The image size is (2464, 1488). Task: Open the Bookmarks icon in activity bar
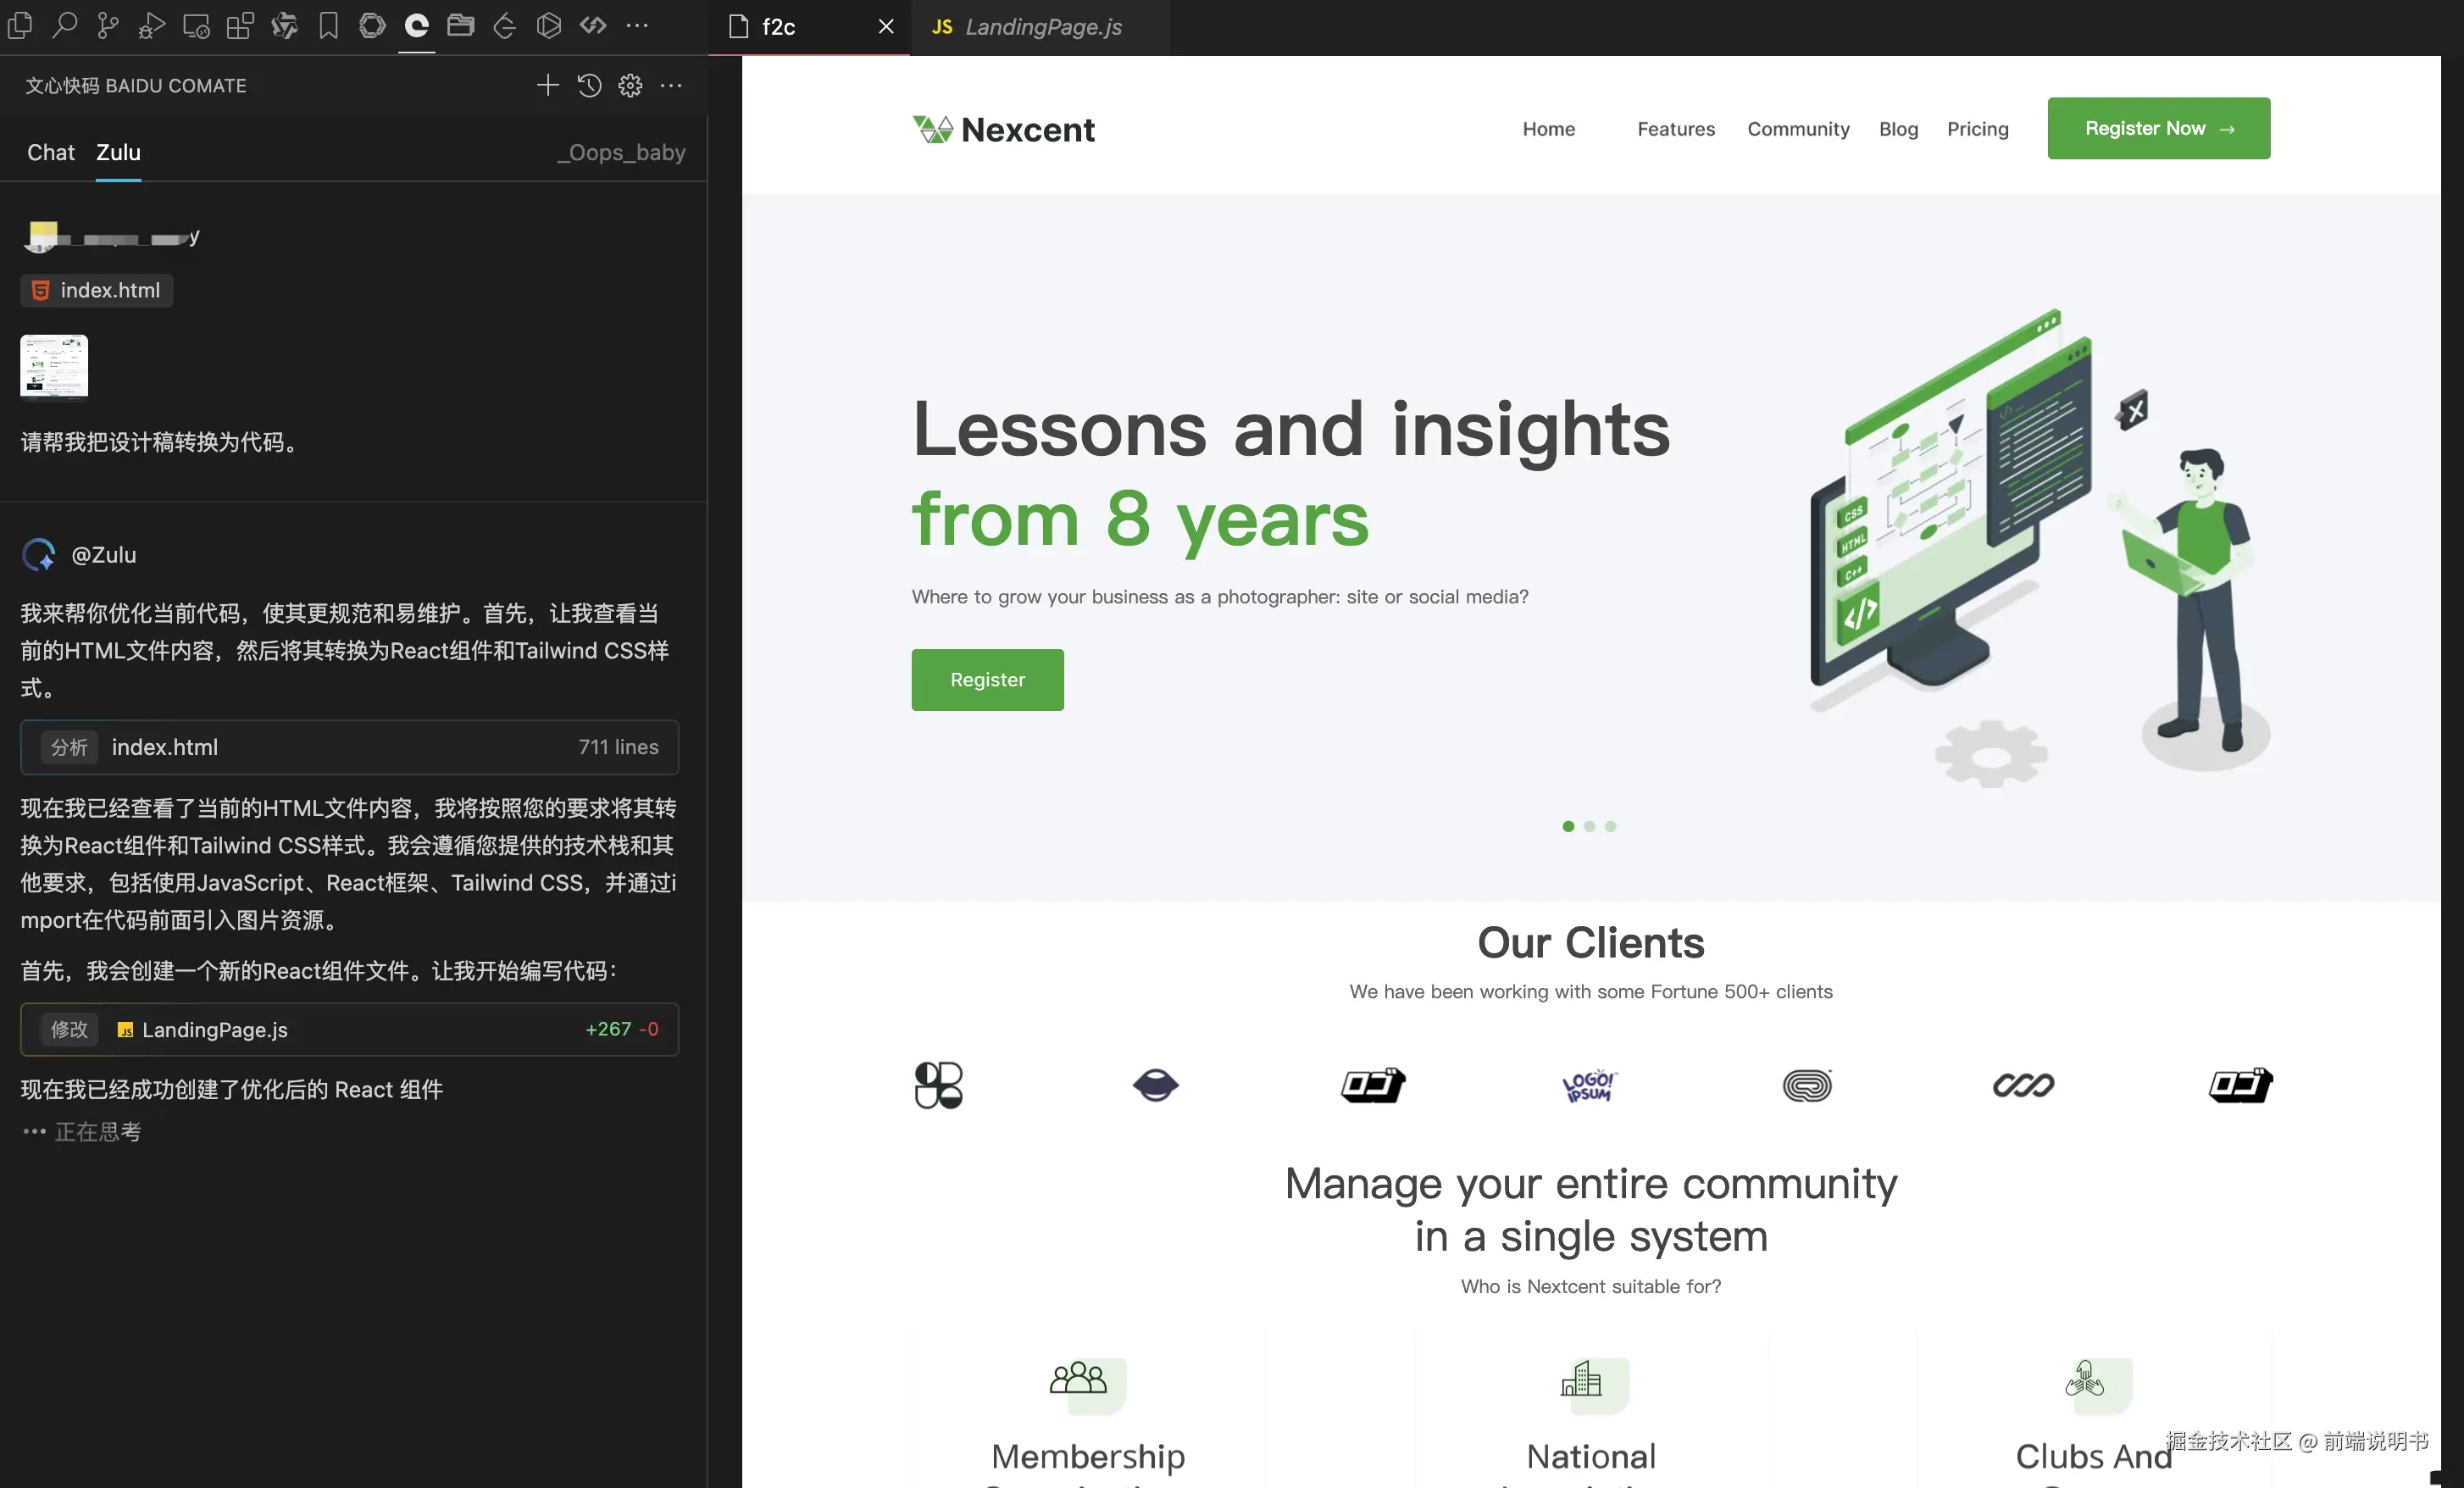tap(328, 26)
